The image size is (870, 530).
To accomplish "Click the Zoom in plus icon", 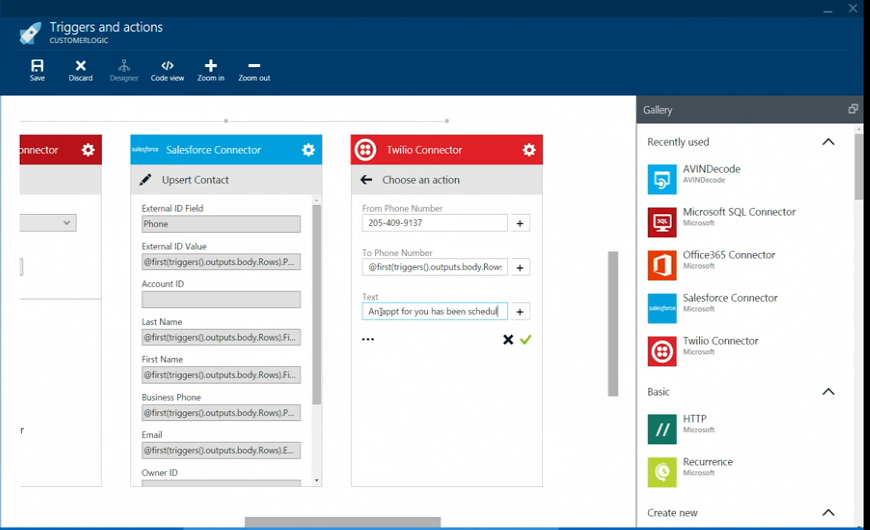I will [x=210, y=66].
